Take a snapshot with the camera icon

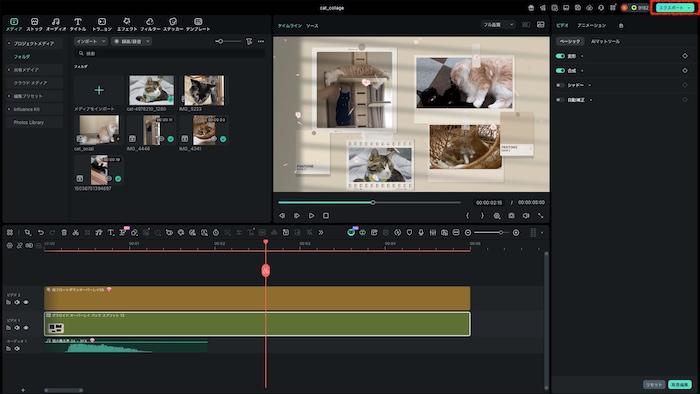pos(511,216)
